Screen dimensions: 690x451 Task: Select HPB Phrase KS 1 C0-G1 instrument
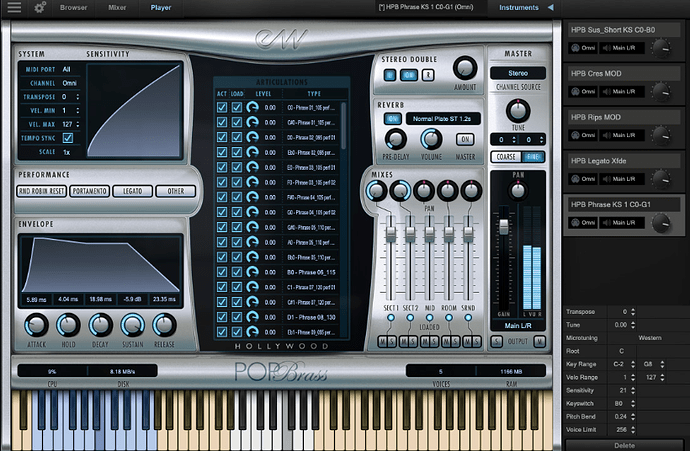point(623,205)
